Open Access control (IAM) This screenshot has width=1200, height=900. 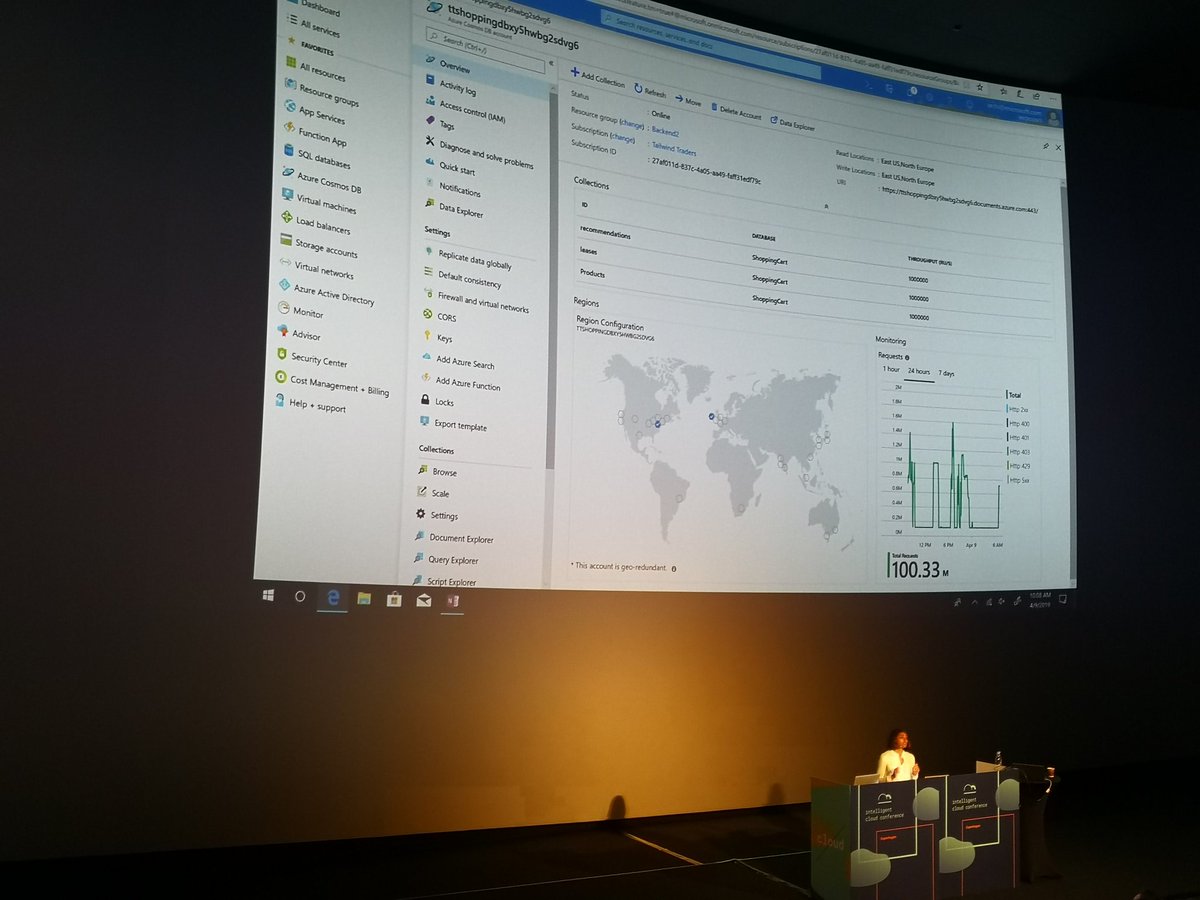pyautogui.click(x=472, y=113)
